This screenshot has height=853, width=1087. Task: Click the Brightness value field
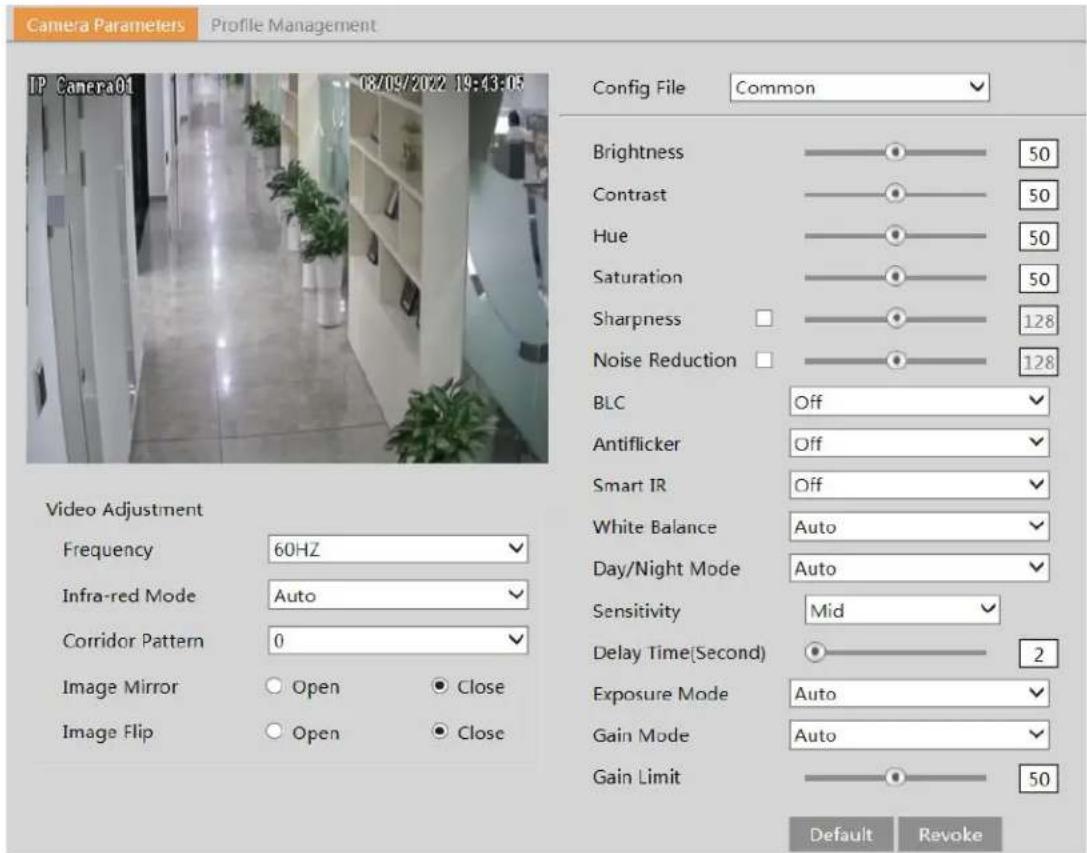click(1038, 153)
